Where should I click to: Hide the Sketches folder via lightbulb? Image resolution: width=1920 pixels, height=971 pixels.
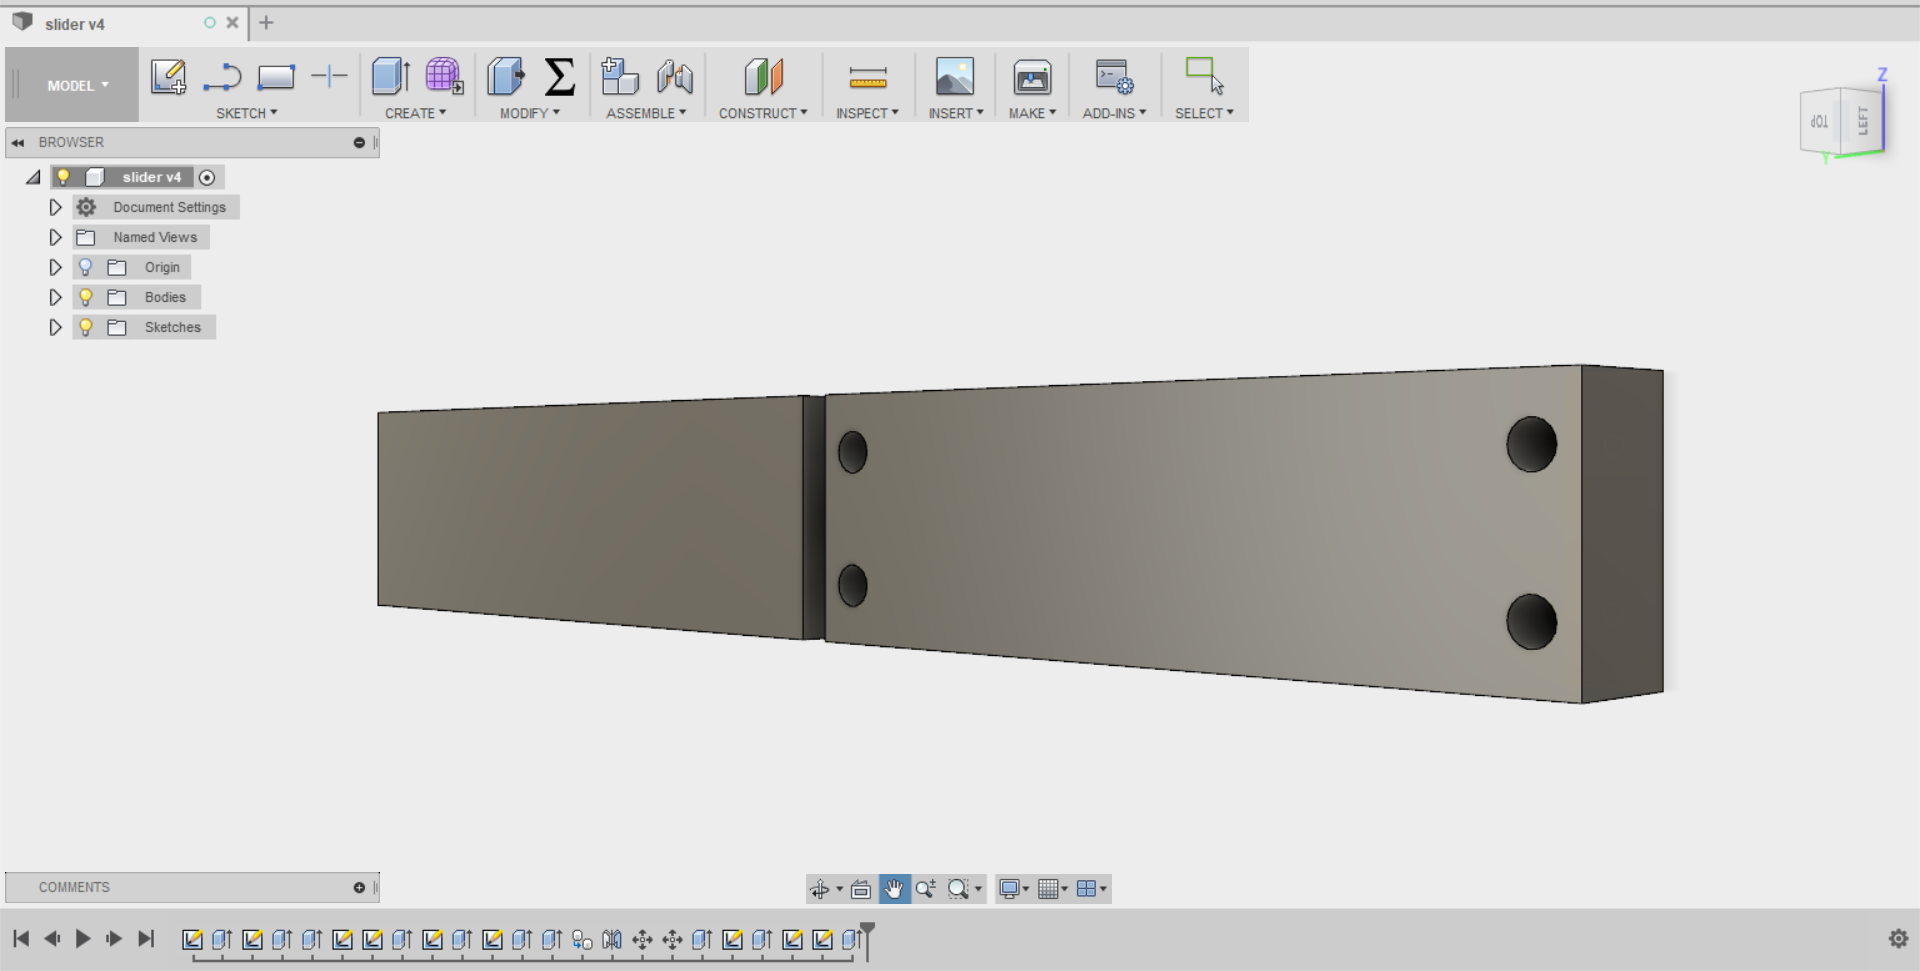click(86, 327)
